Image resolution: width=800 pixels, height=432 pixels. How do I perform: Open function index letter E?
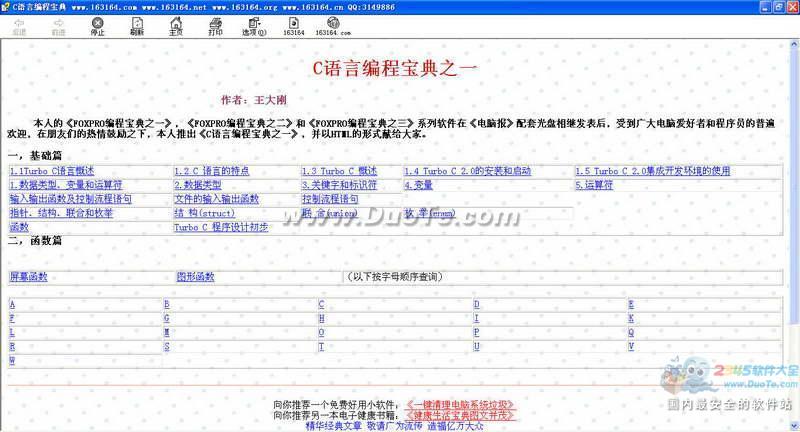(x=631, y=304)
